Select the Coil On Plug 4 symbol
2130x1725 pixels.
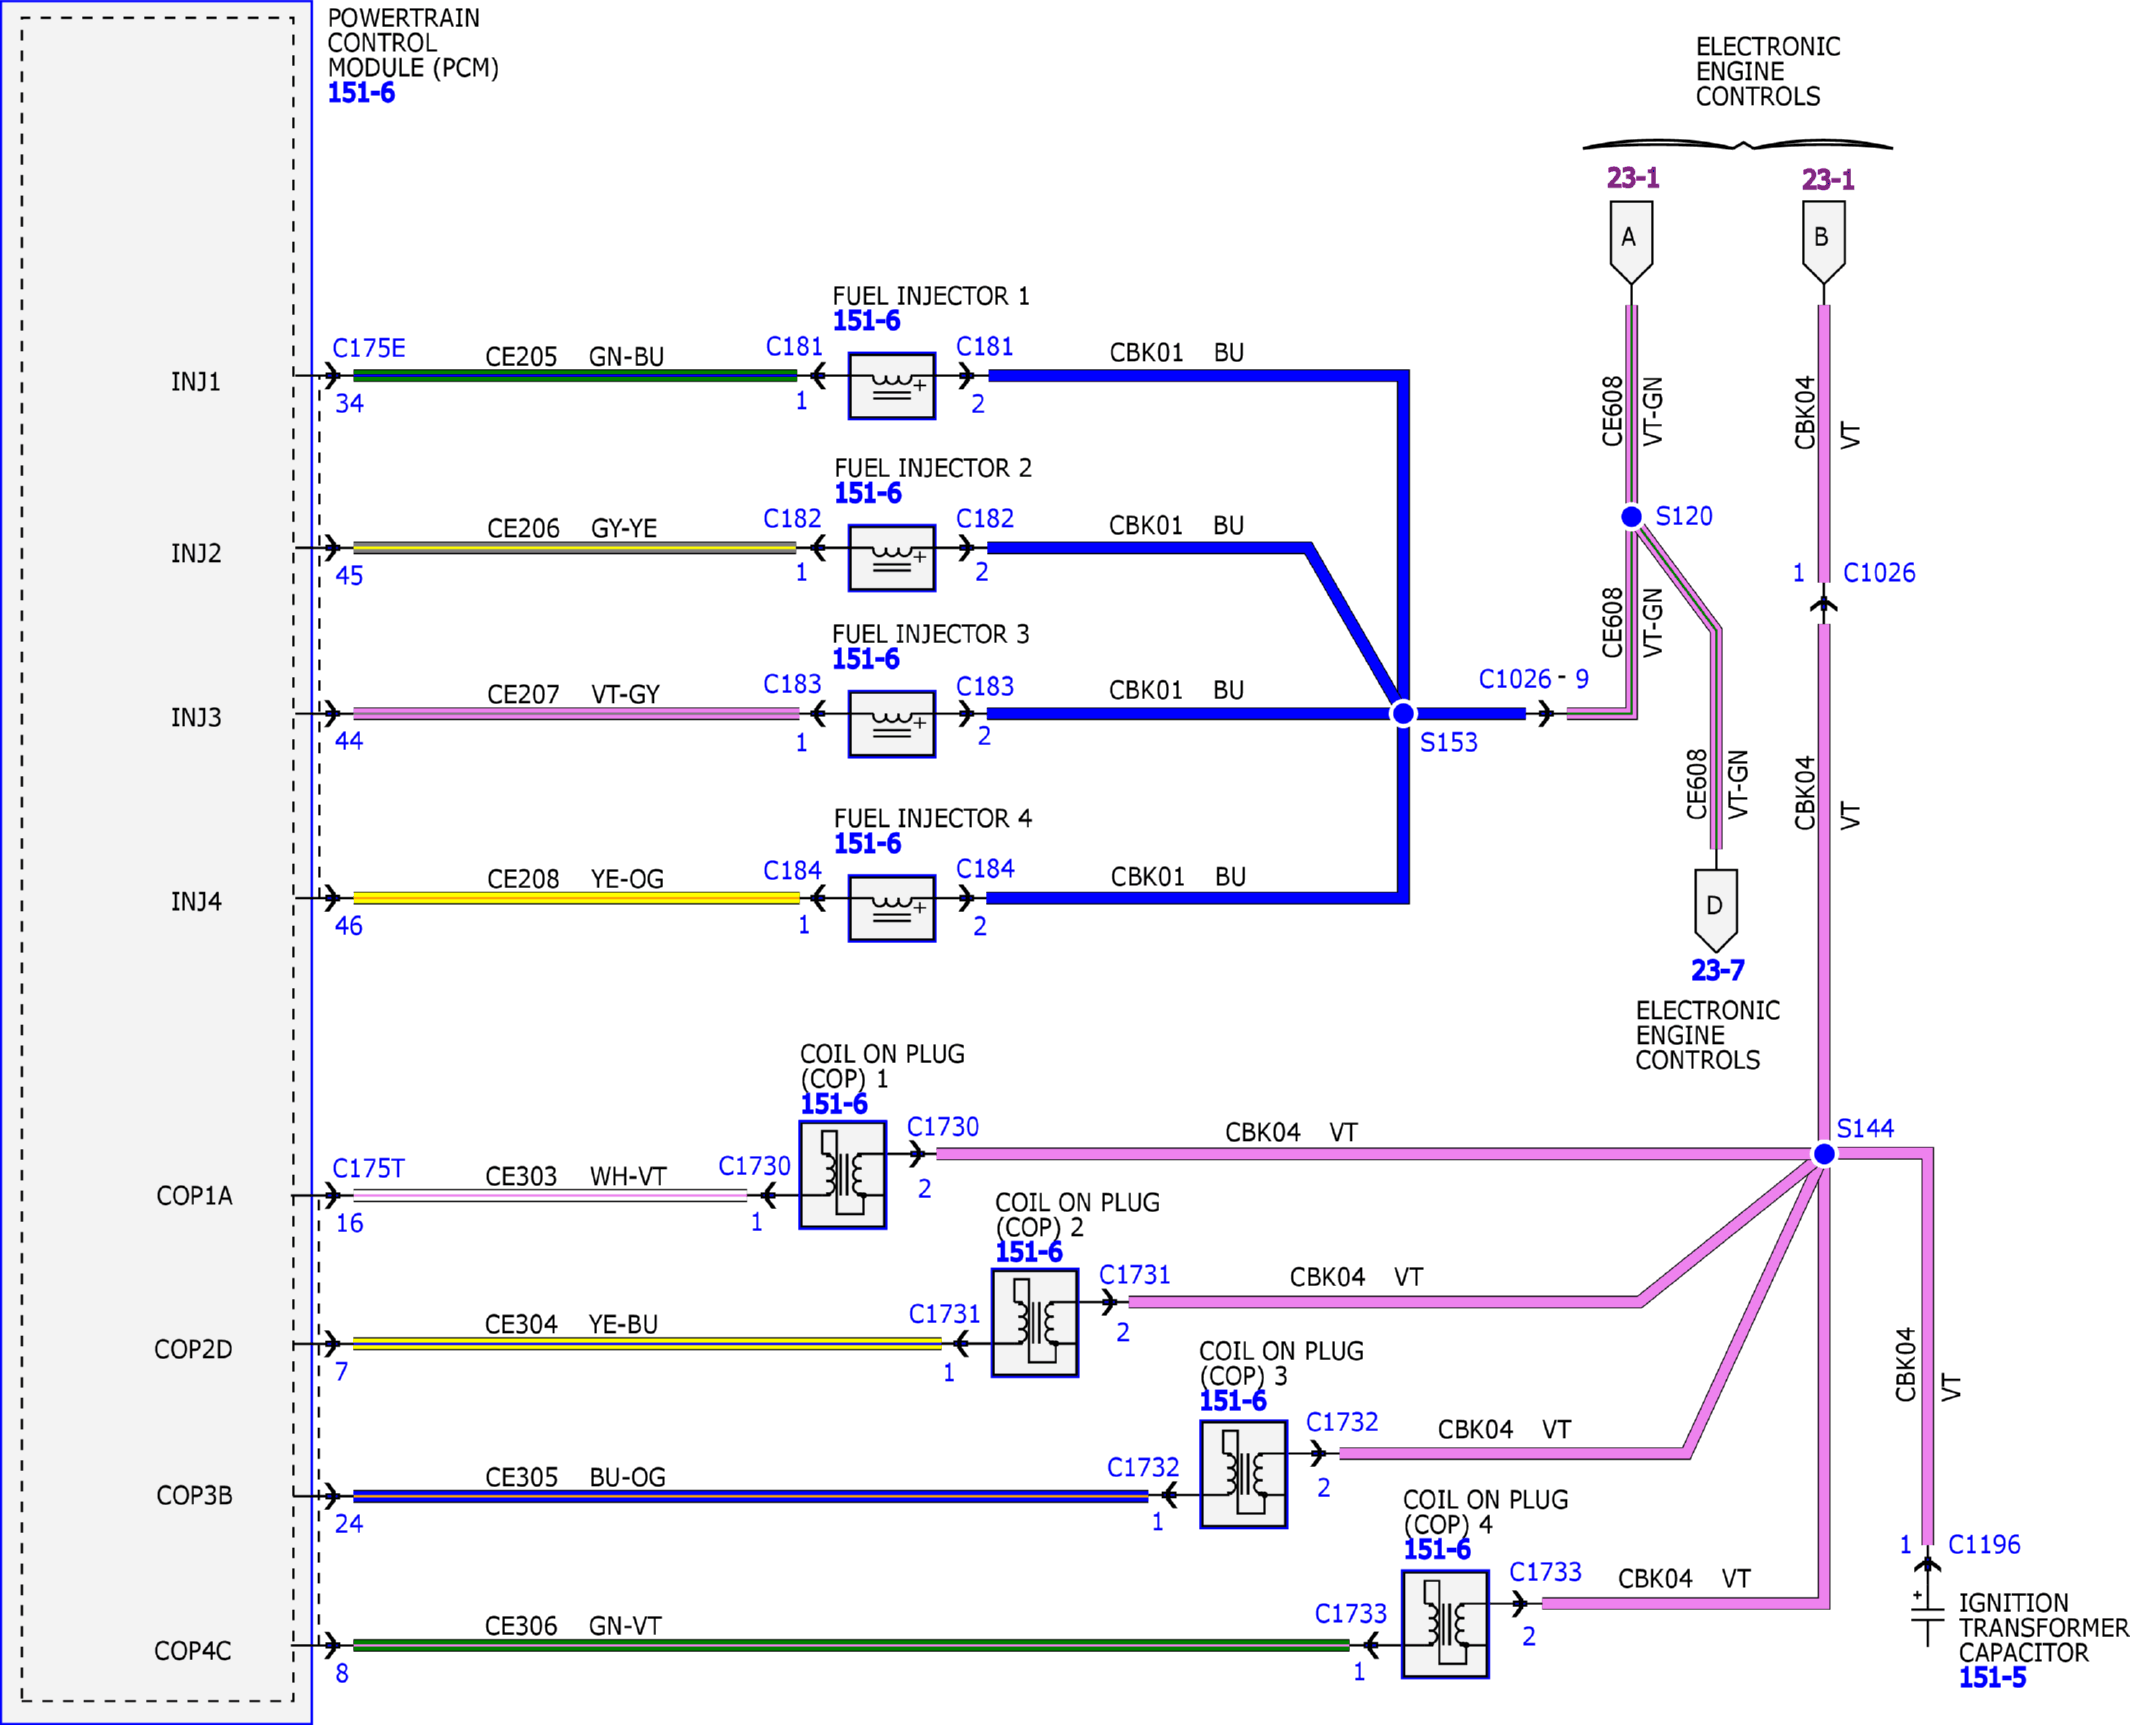tap(1444, 1623)
